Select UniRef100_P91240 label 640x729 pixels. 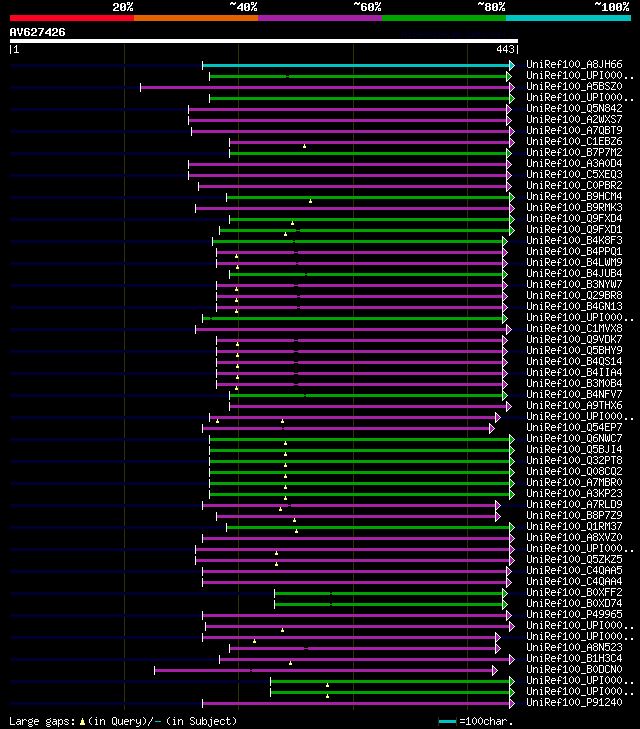[x=574, y=702]
